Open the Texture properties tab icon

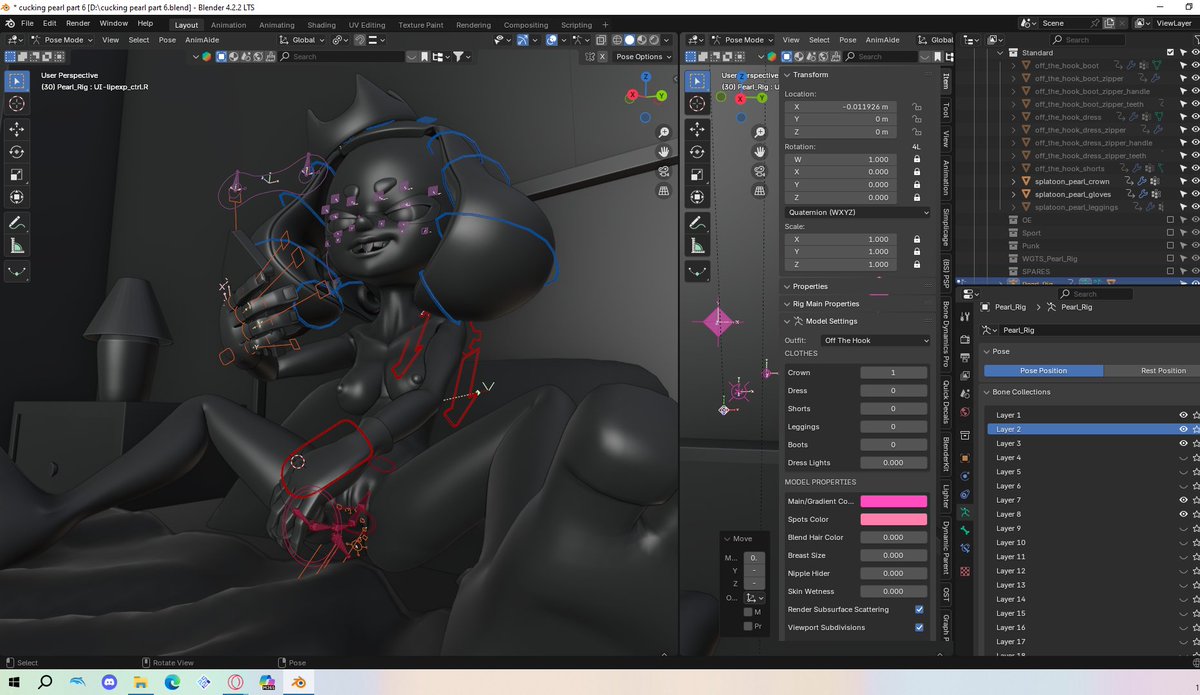[965, 571]
